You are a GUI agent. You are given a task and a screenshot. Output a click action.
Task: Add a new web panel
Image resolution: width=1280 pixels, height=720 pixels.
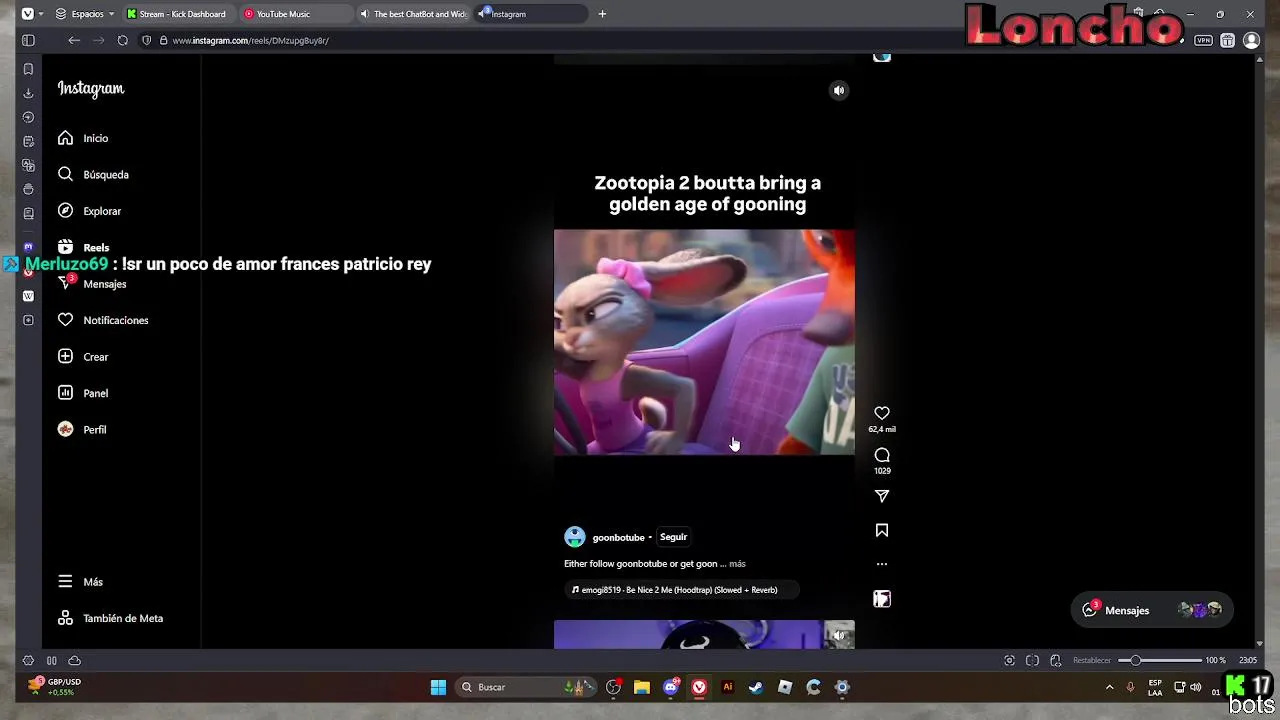pyautogui.click(x=28, y=320)
